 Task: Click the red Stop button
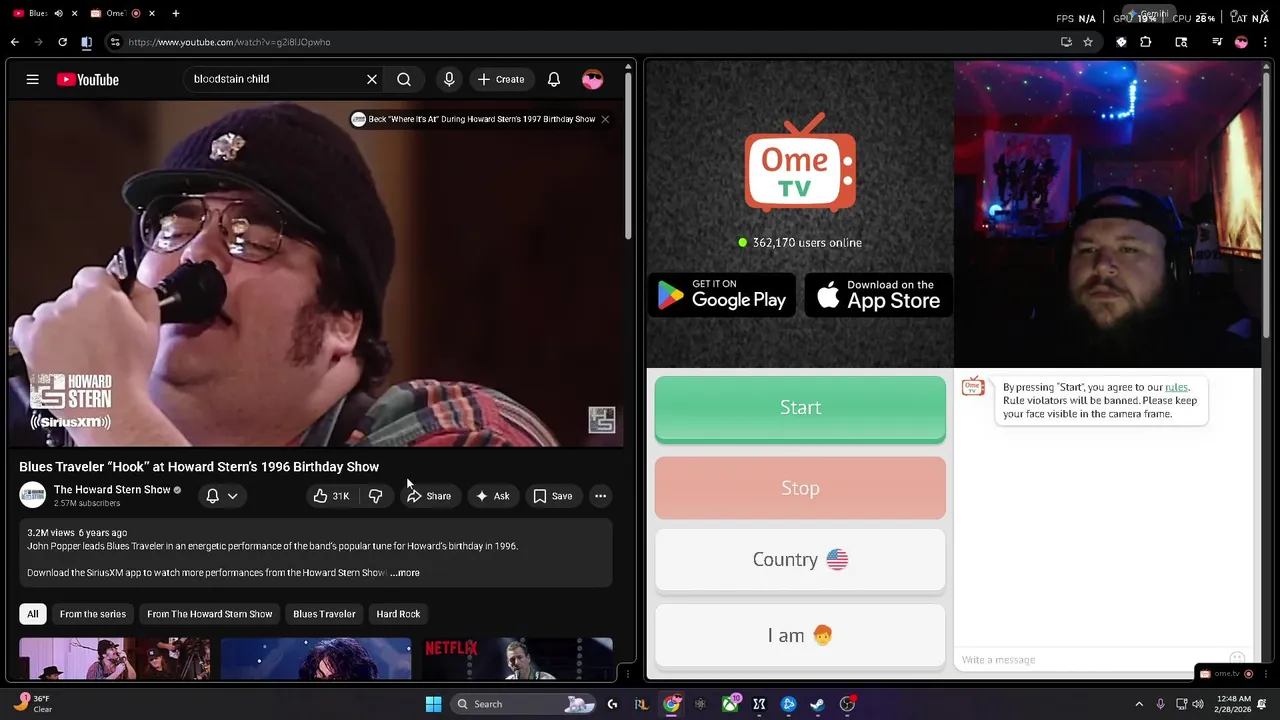(x=800, y=488)
